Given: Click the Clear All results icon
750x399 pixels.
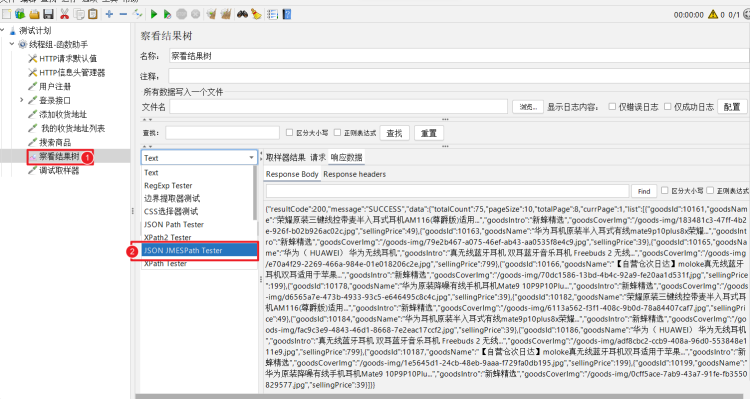Looking at the screenshot, I should pyautogui.click(x=226, y=14).
